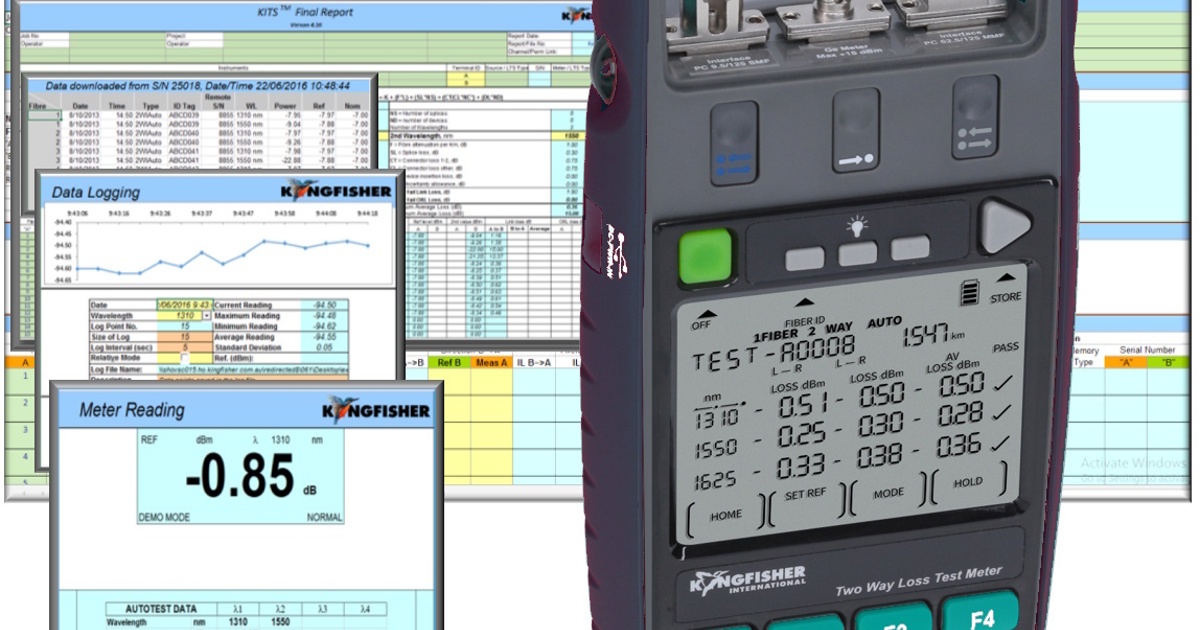Click the 1550 wavelength cell in Autotest table
Viewport: 1200px width, 630px height.
(x=281, y=622)
